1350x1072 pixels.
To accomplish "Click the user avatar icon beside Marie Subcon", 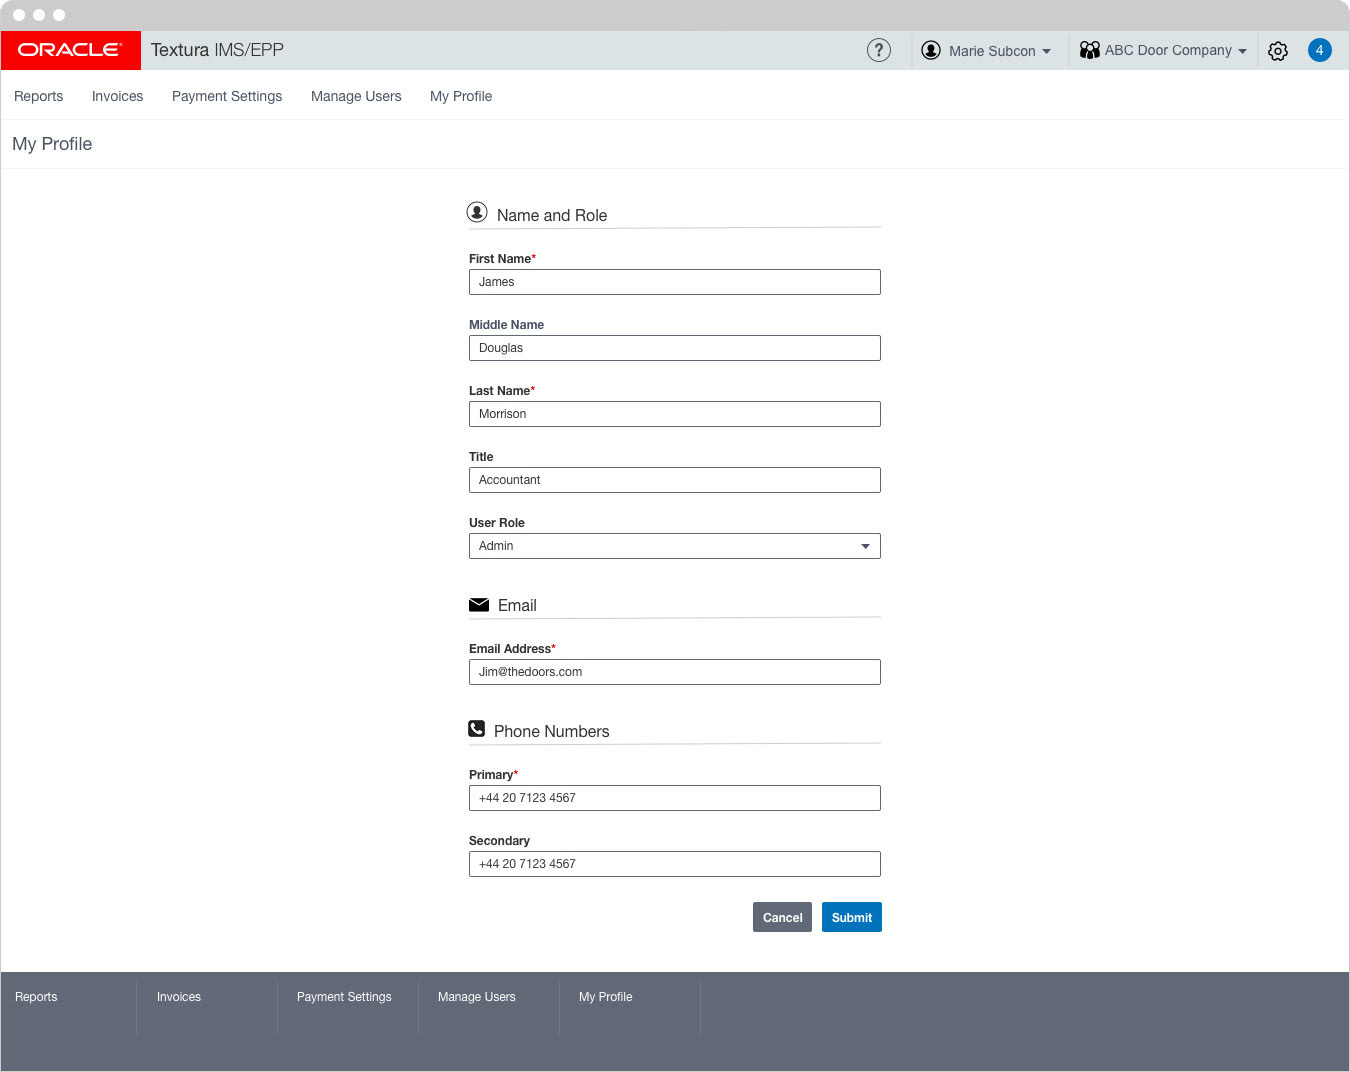I will coord(930,50).
